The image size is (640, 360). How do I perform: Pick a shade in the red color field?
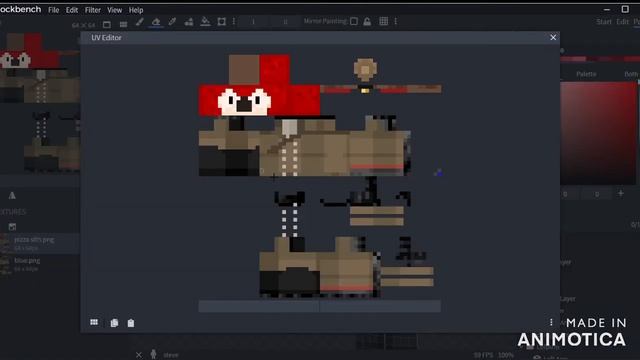tap(598, 133)
